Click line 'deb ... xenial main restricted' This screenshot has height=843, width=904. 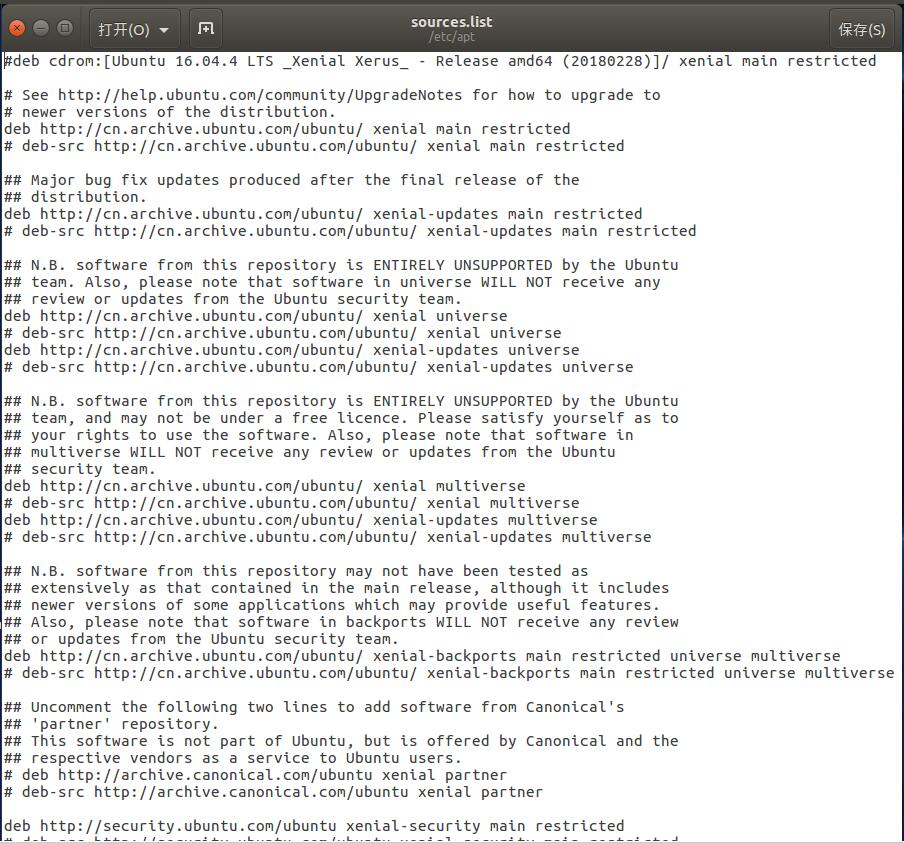[x=287, y=129]
